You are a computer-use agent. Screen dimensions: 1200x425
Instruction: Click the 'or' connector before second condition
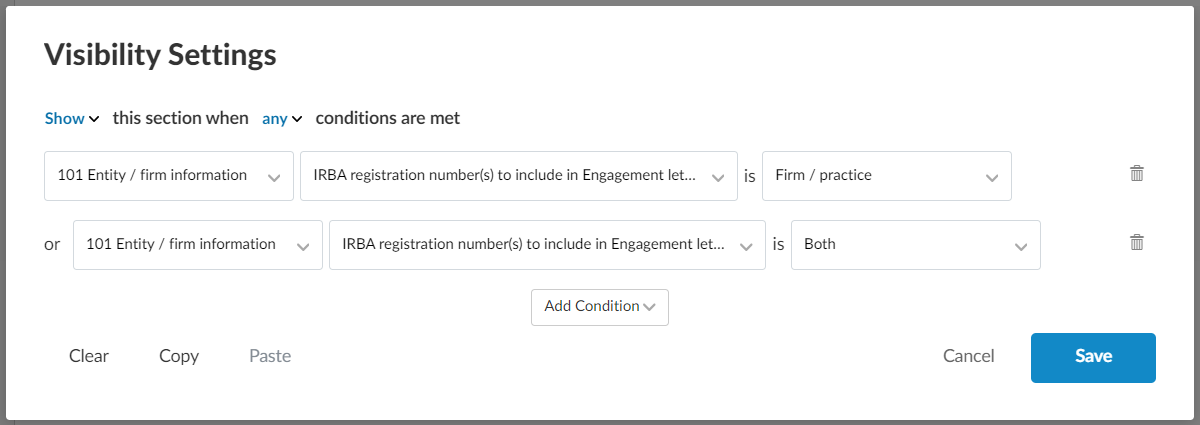tap(52, 245)
